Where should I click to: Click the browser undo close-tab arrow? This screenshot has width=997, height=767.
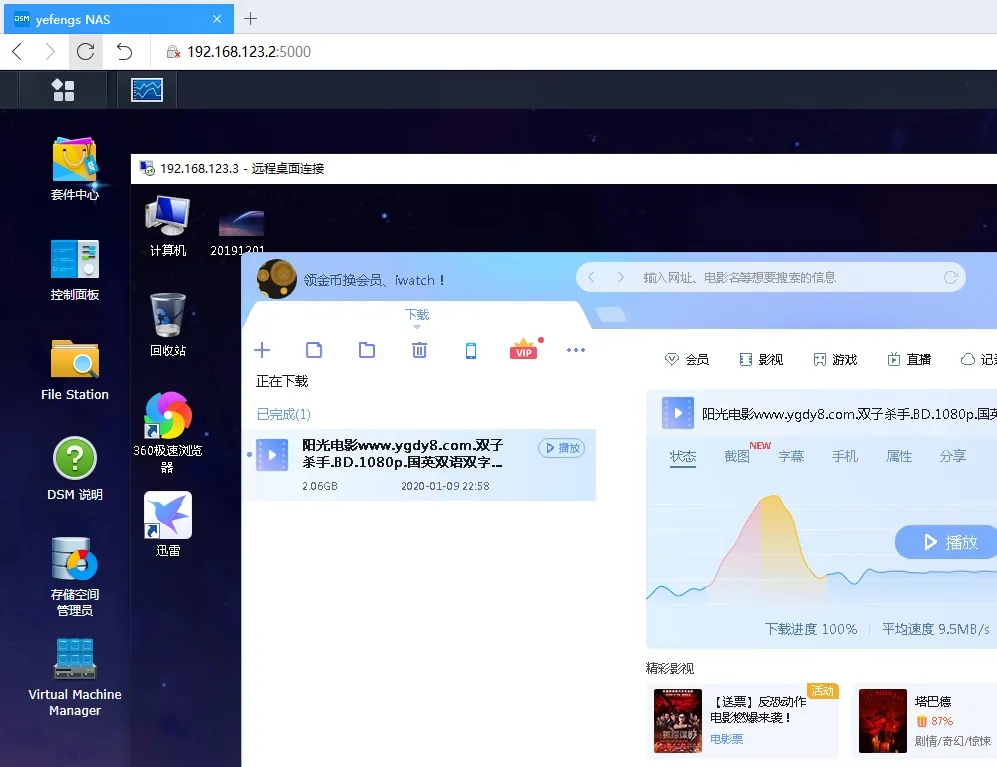(125, 52)
